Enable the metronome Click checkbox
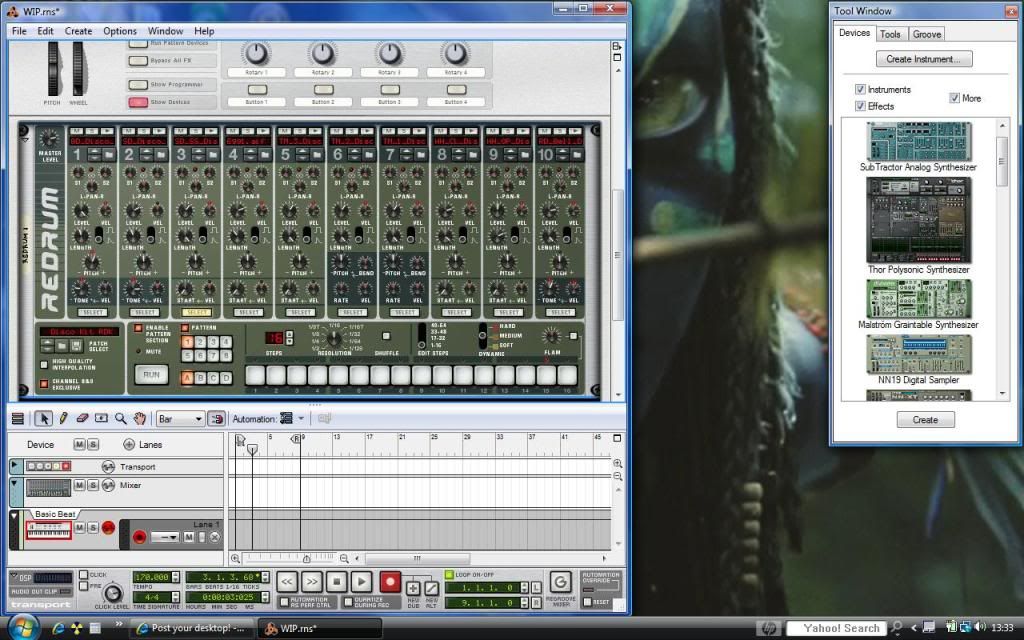Viewport: 1024px width, 640px height. [x=83, y=575]
